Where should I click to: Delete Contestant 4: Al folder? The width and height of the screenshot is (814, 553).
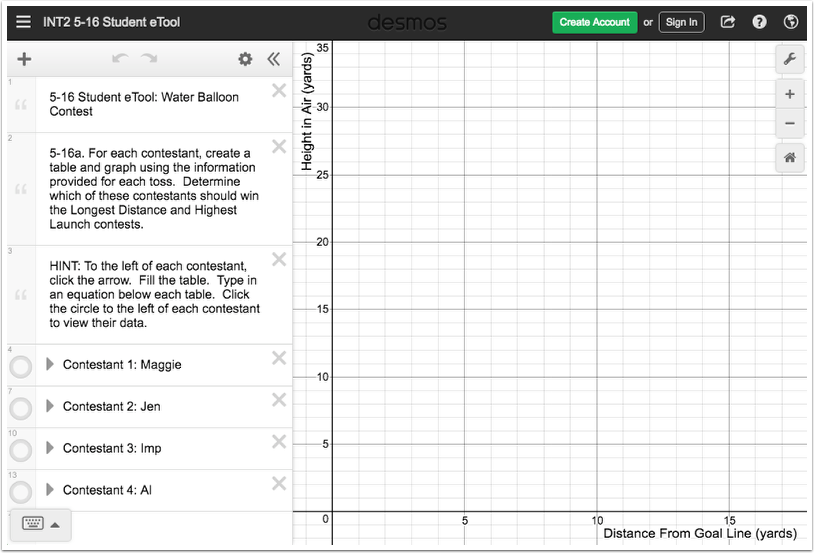pyautogui.click(x=279, y=483)
